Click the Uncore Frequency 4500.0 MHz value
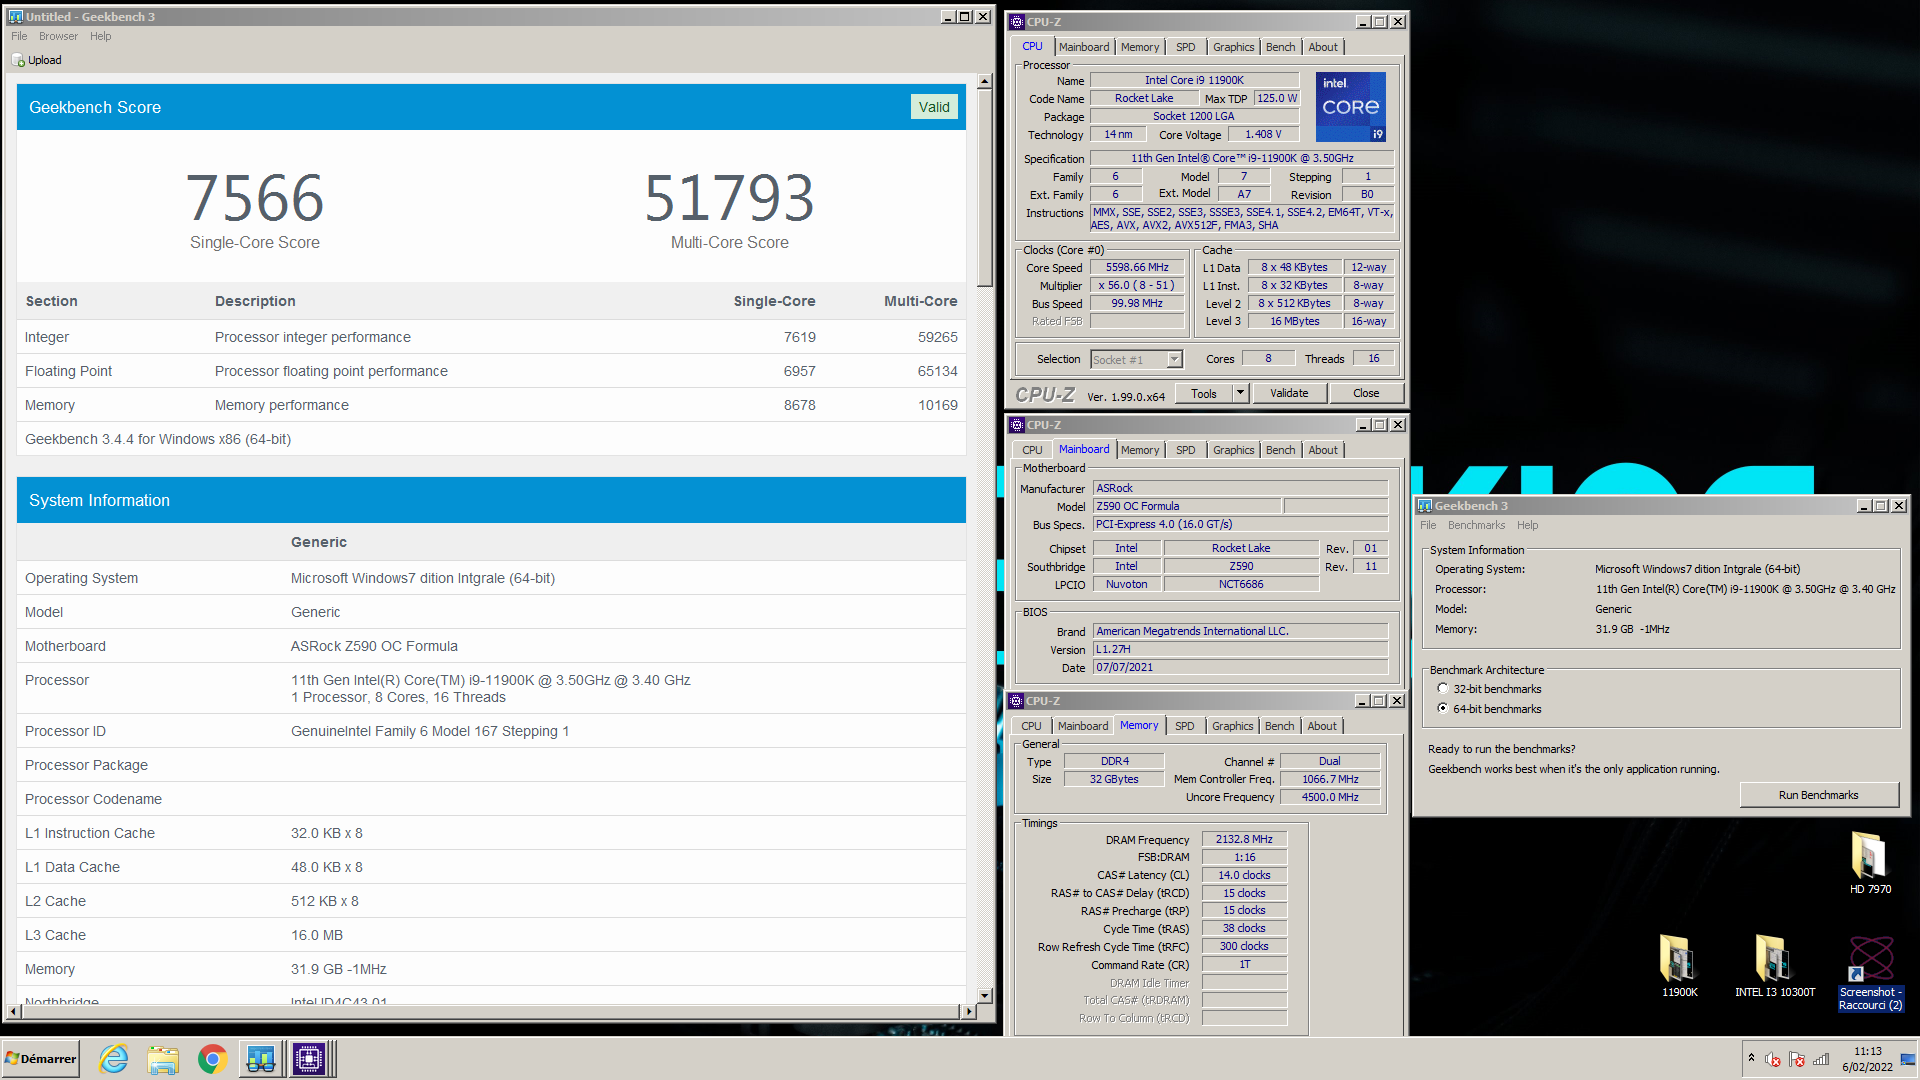Image resolution: width=1920 pixels, height=1080 pixels. coord(1330,797)
